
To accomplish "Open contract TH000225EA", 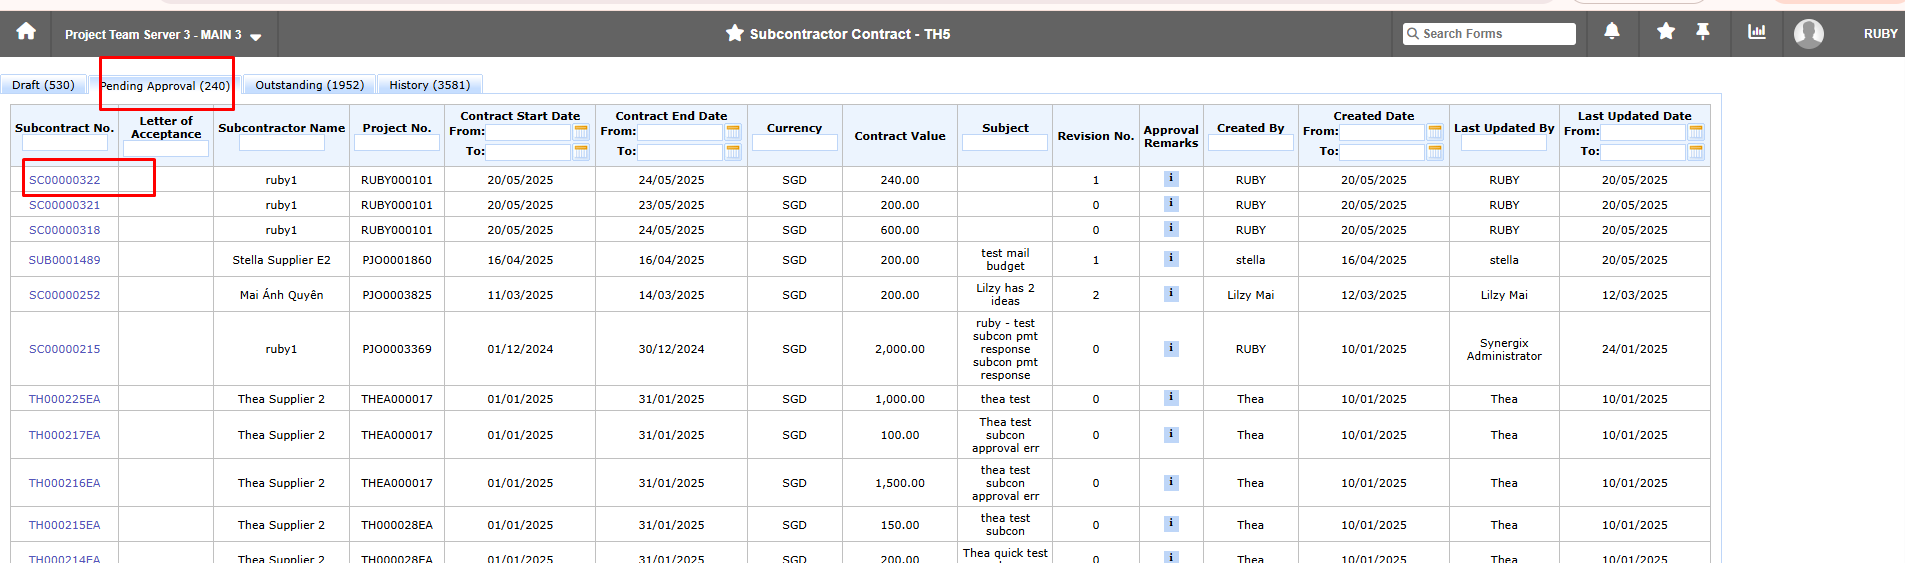I will (x=64, y=399).
